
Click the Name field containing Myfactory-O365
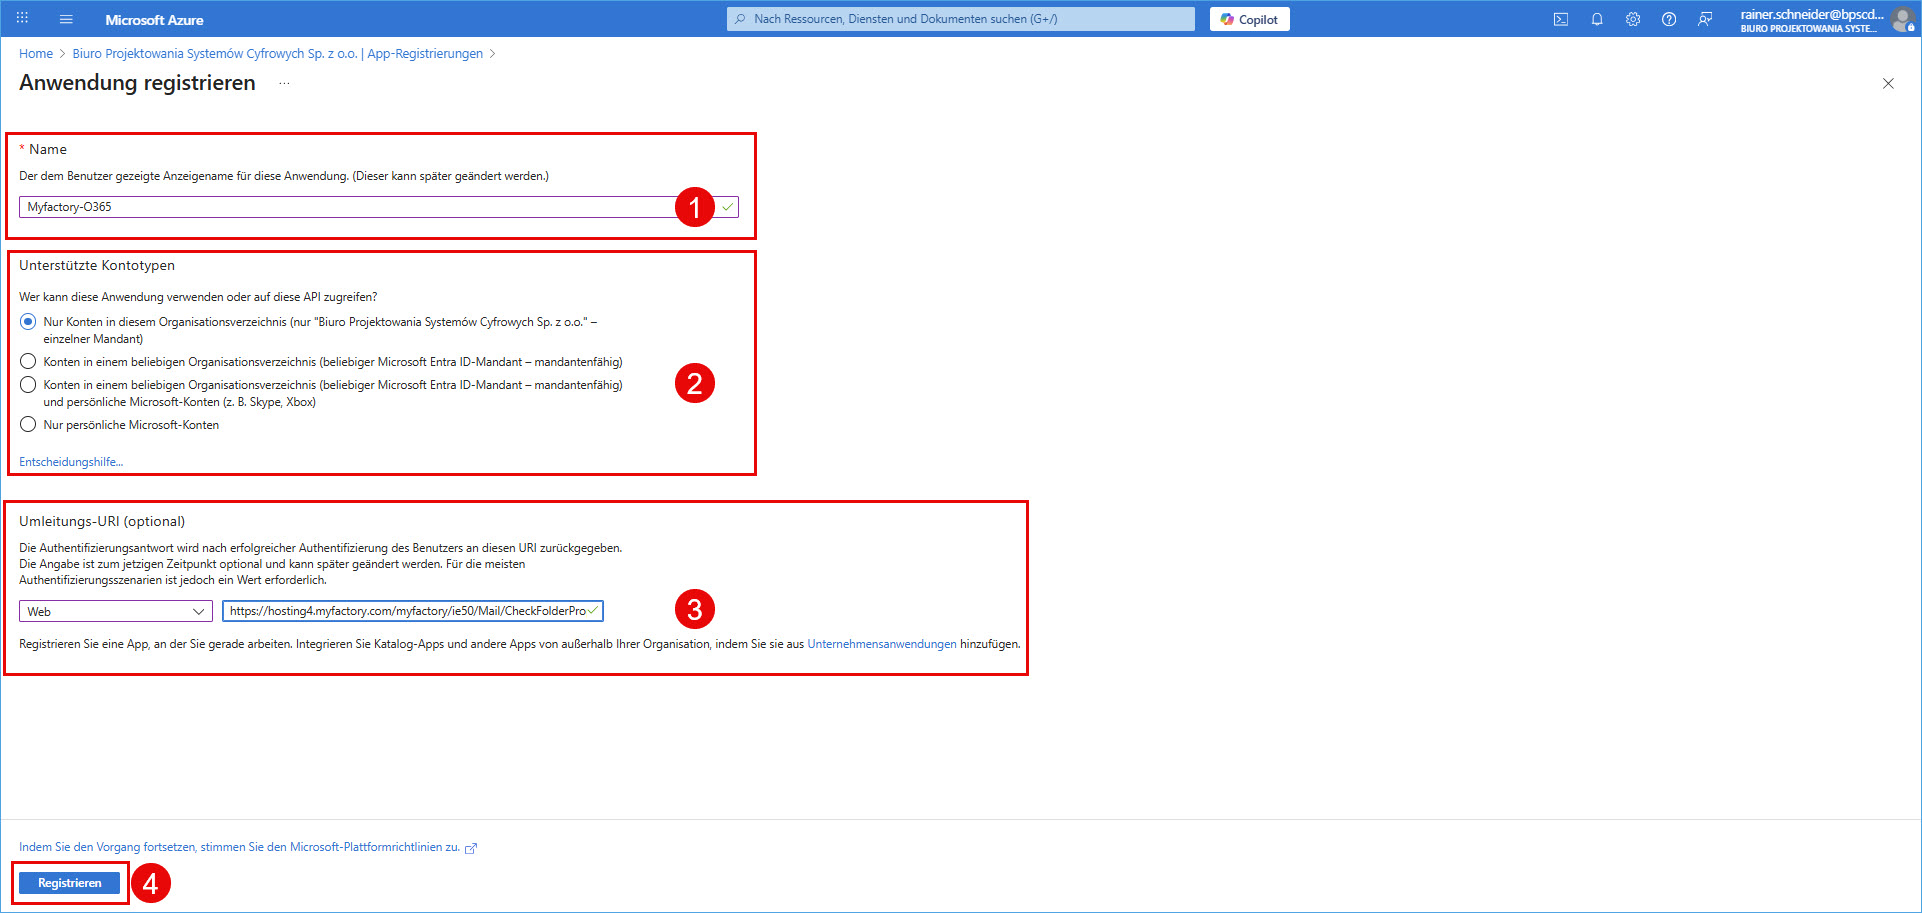(379, 207)
